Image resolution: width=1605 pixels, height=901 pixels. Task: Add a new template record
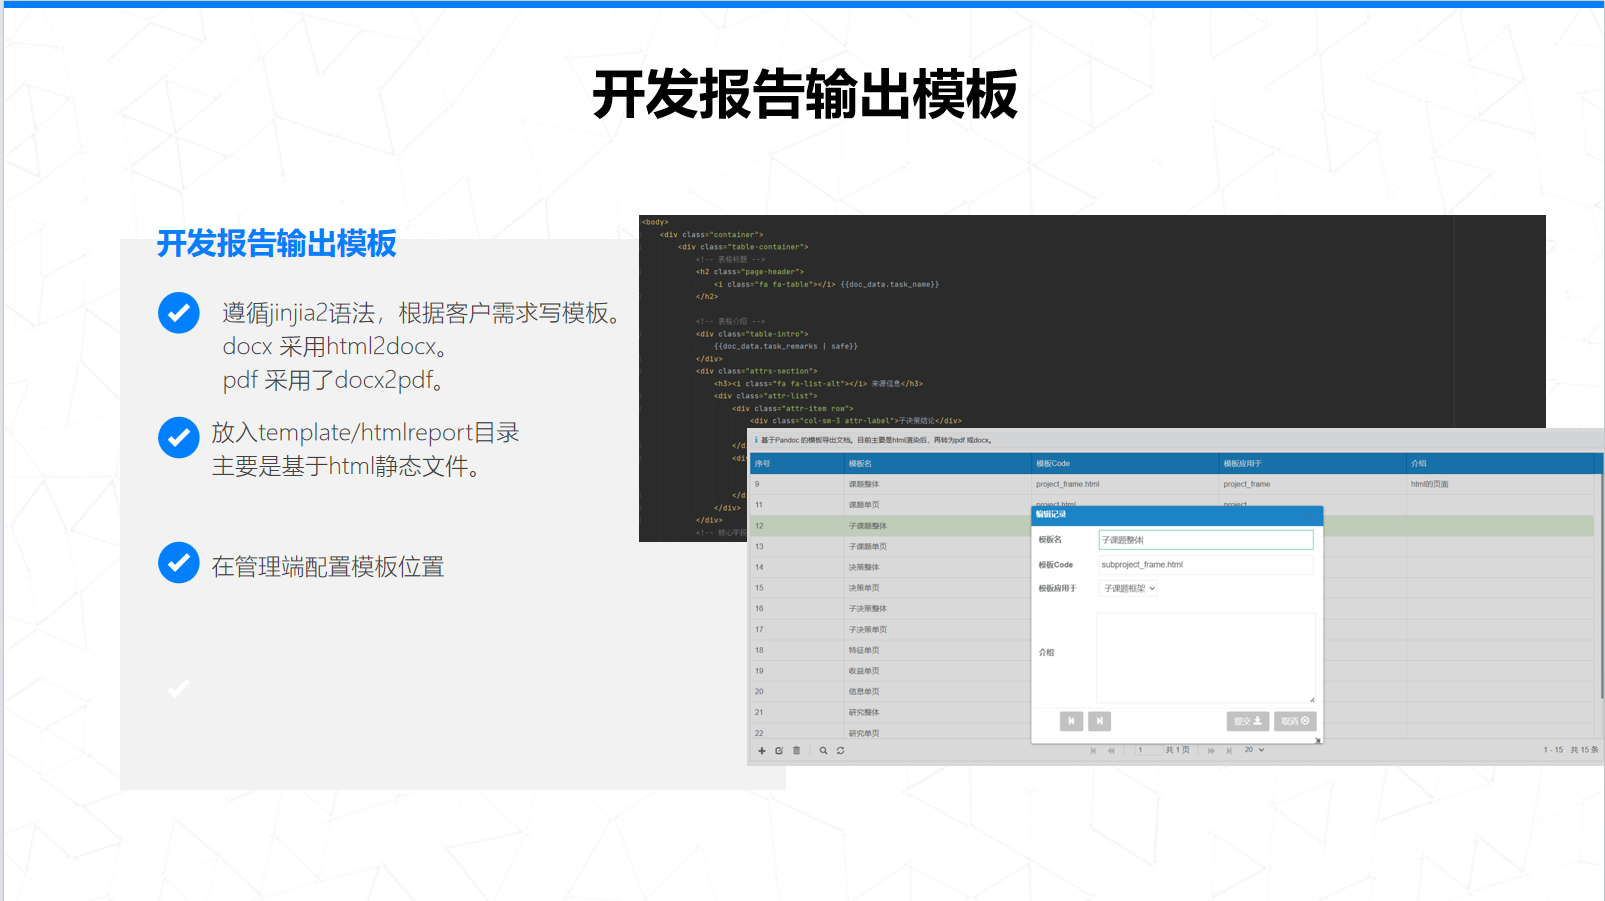(761, 750)
